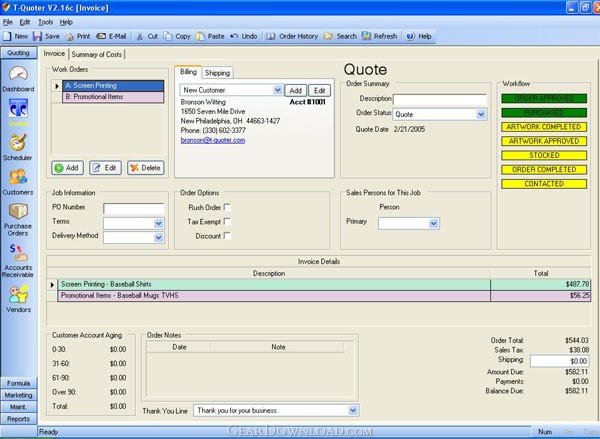Toggle the Discount checkbox
Screen dimensions: 600x439
(227, 235)
